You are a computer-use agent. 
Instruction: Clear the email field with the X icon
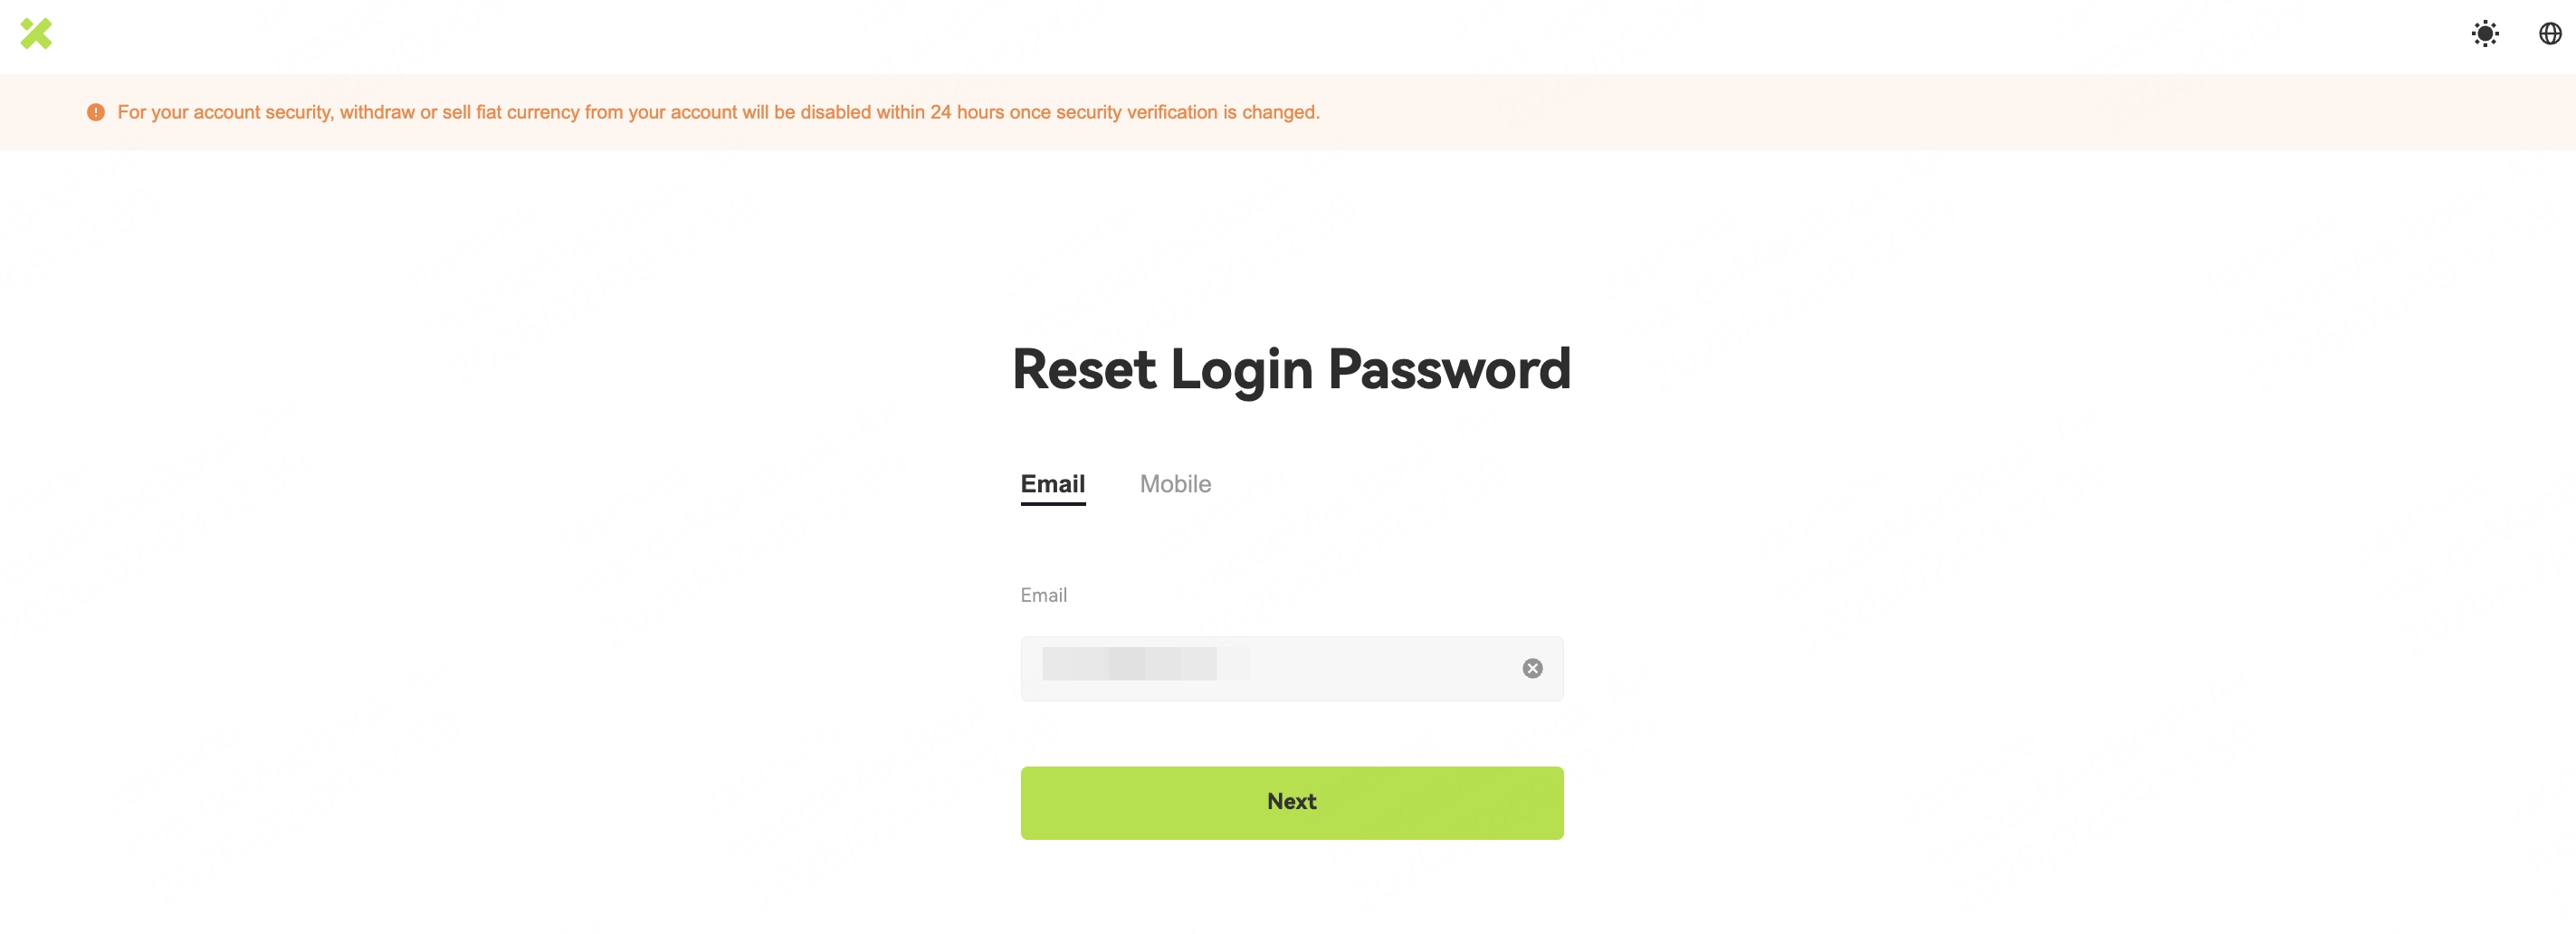point(1531,668)
